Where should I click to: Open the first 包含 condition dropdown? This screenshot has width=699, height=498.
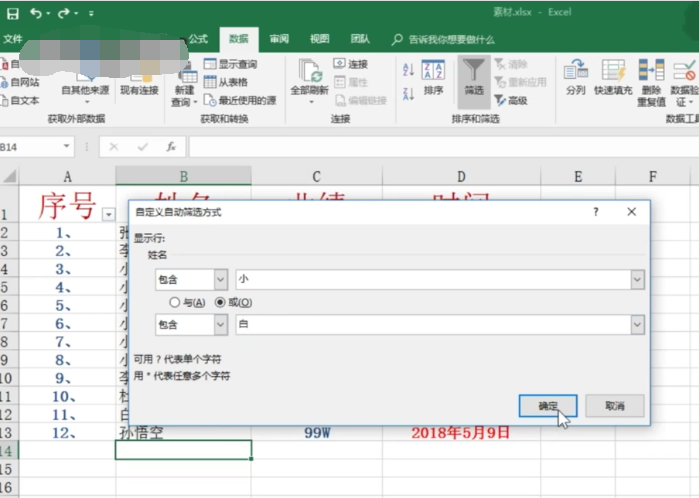[220, 280]
